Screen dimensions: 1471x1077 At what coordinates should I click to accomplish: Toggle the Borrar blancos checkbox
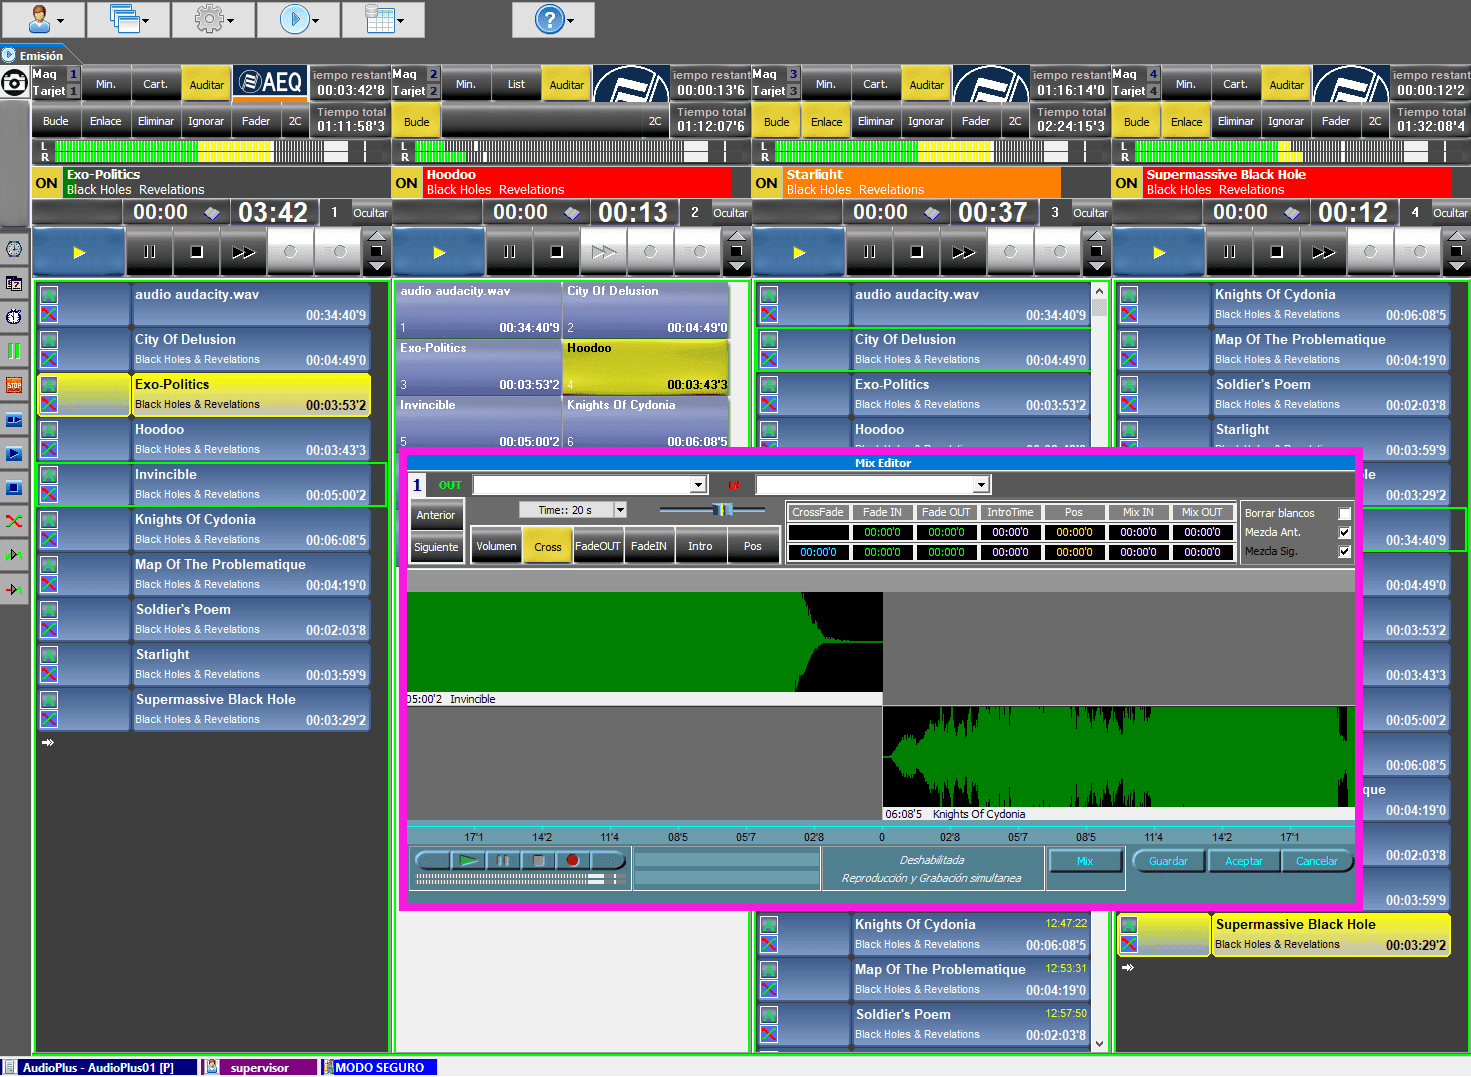pyautogui.click(x=1345, y=513)
